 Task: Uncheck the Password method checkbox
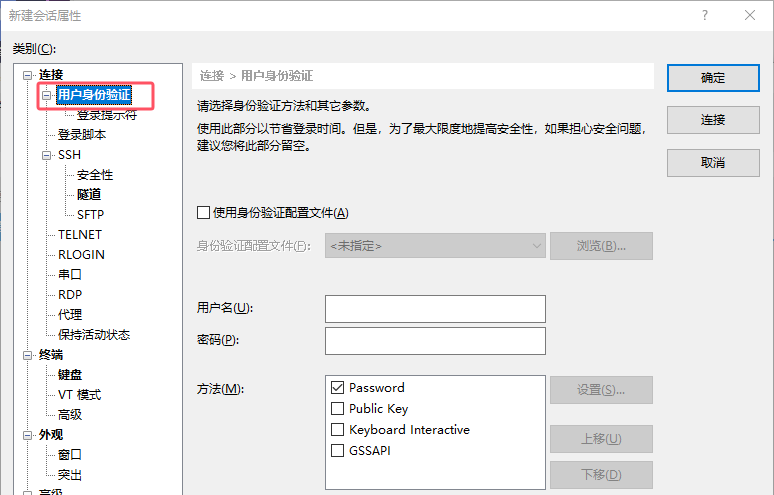click(x=337, y=388)
